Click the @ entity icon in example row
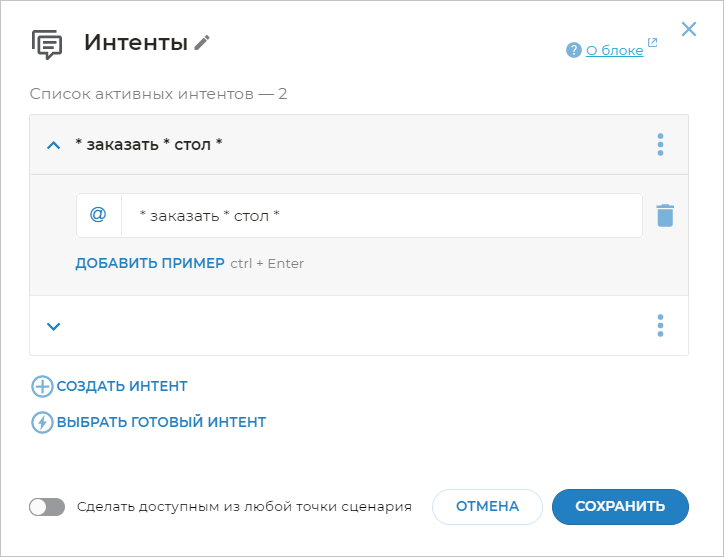The width and height of the screenshot is (724, 557). click(x=98, y=215)
